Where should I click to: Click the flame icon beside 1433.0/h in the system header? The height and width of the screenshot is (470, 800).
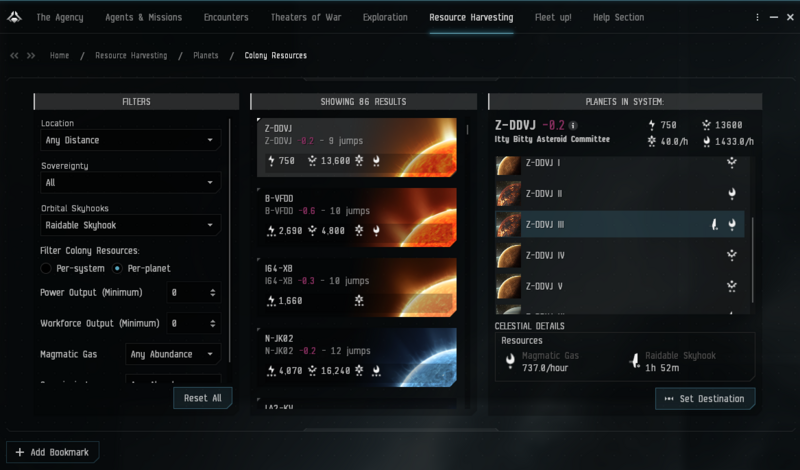pyautogui.click(x=706, y=142)
